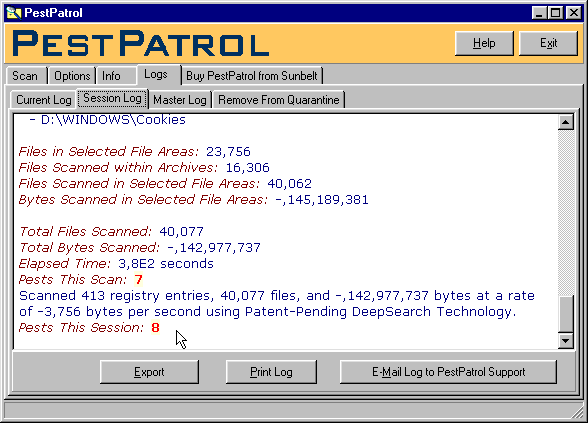Click the PestPatrol title bar icon
This screenshot has height=423, width=588.
point(14,13)
